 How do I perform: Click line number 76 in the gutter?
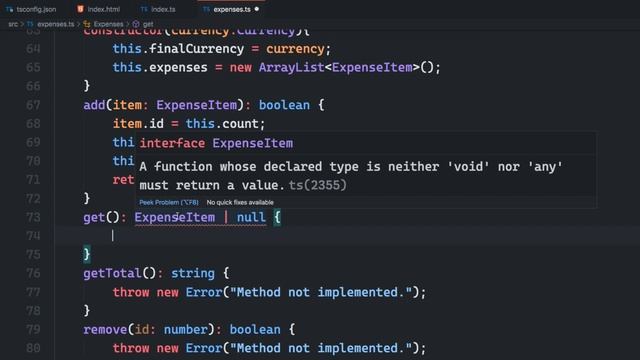pos(33,273)
